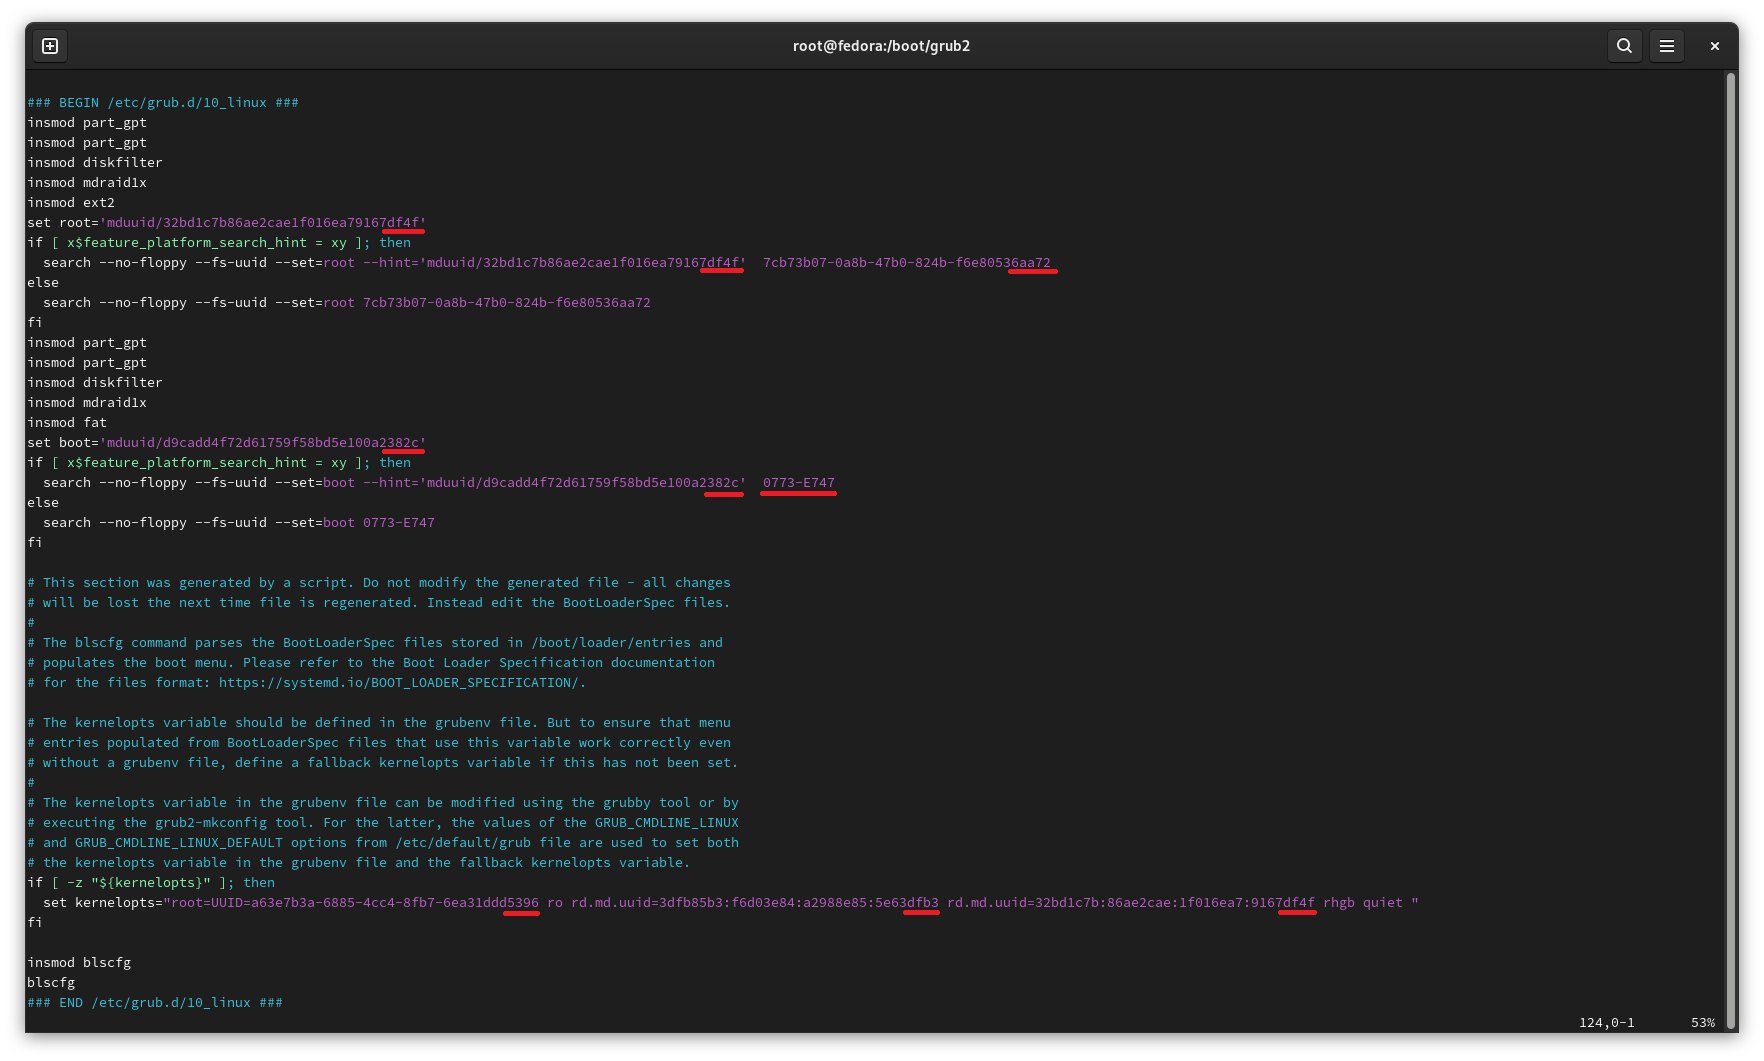The height and width of the screenshot is (1061, 1764).
Task: Click the 'insmod ext2' line
Action: coord(71,202)
